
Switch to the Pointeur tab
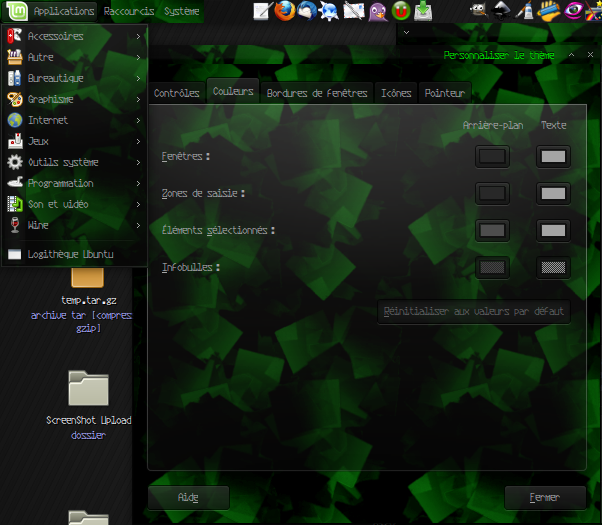click(x=445, y=93)
